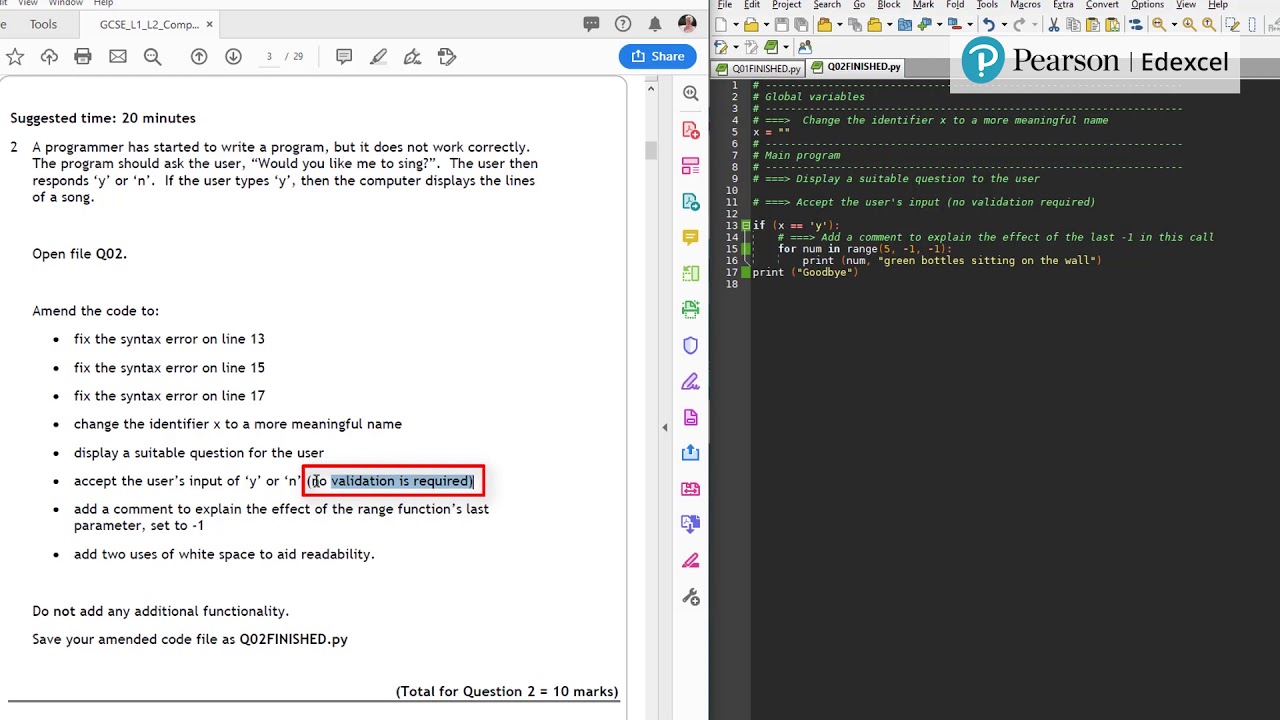
Task: Open the File menu in the code editor
Action: [725, 5]
